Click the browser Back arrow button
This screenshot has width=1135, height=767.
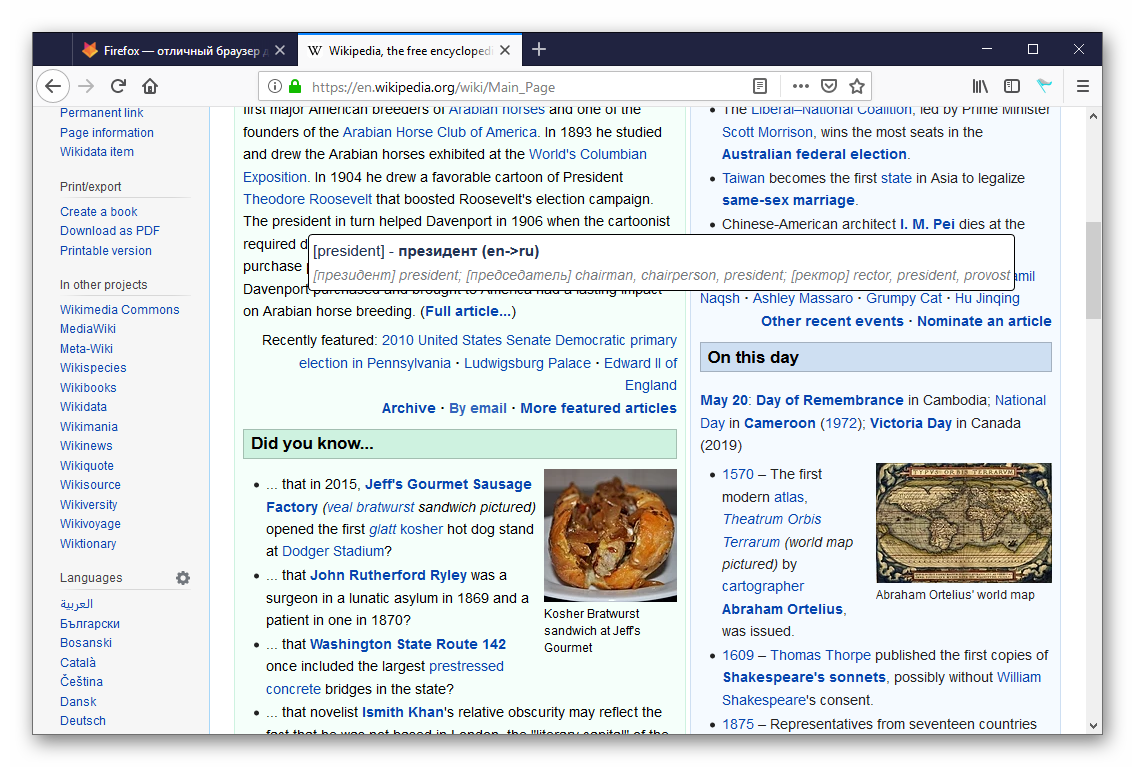click(53, 86)
